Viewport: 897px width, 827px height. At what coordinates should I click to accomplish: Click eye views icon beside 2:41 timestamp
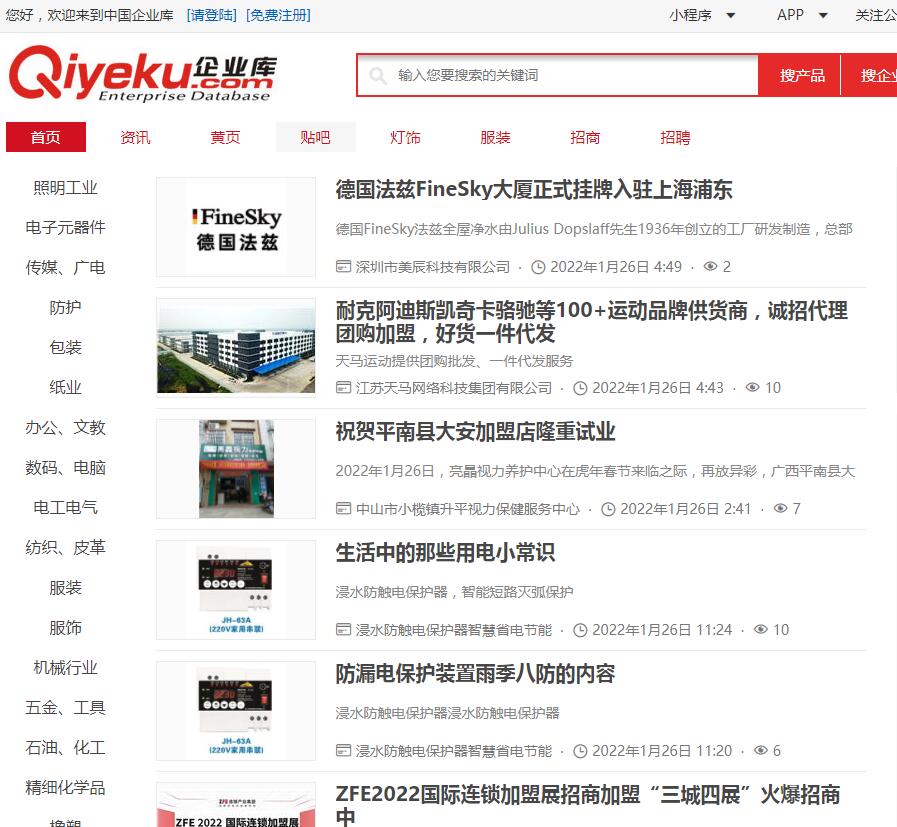780,508
